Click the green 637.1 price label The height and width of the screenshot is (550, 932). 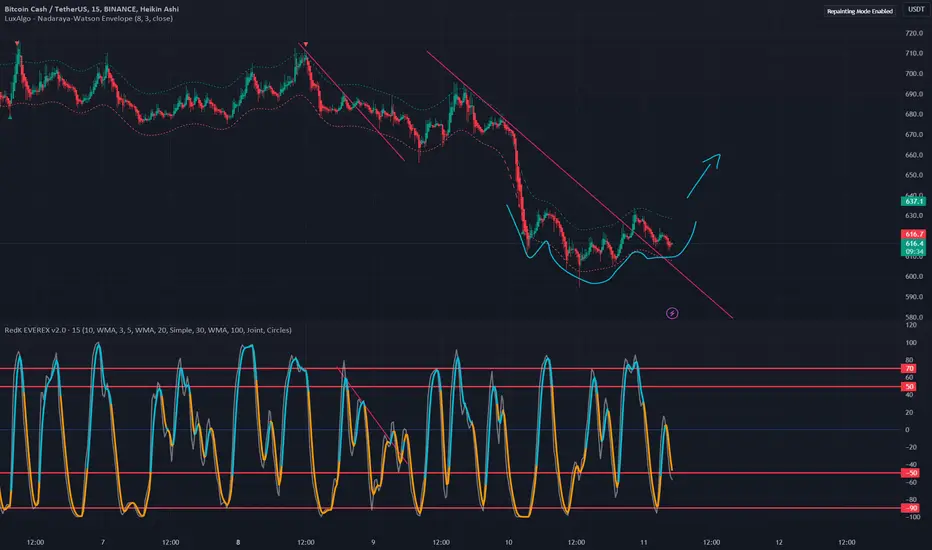[914, 202]
